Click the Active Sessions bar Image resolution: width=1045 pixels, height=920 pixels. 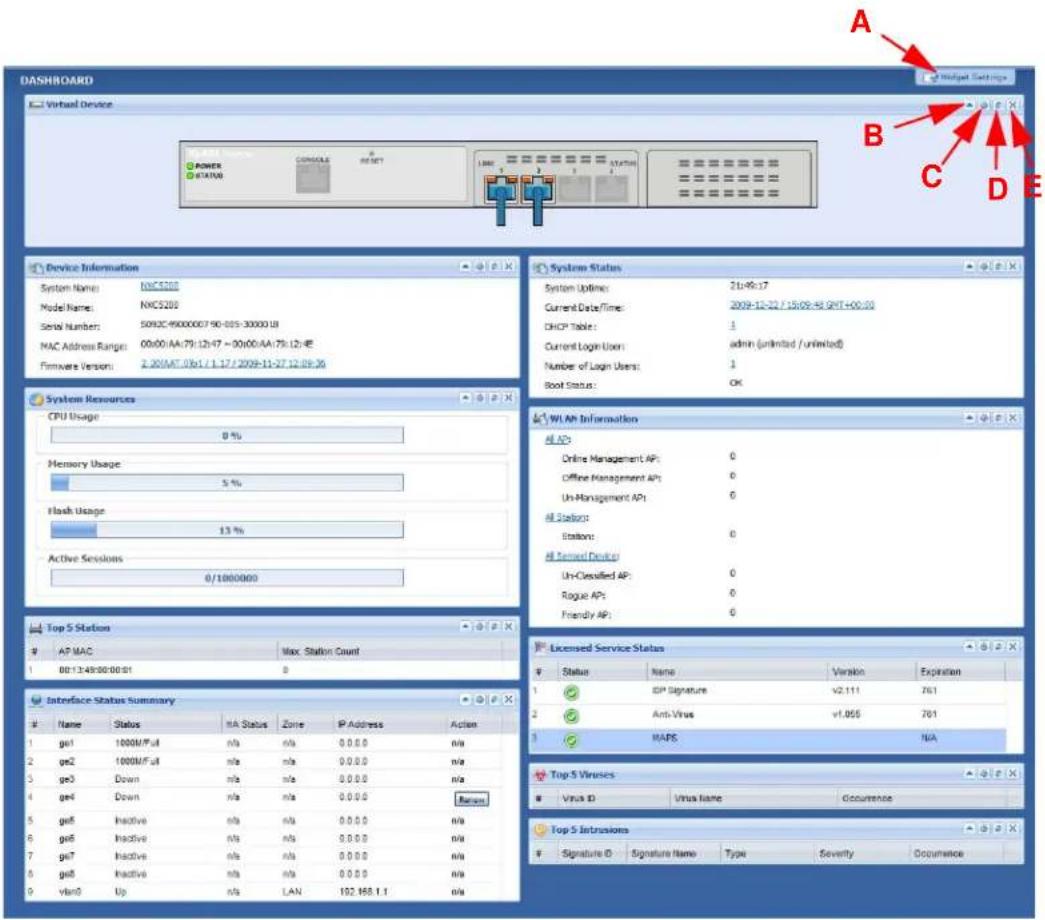227,577
